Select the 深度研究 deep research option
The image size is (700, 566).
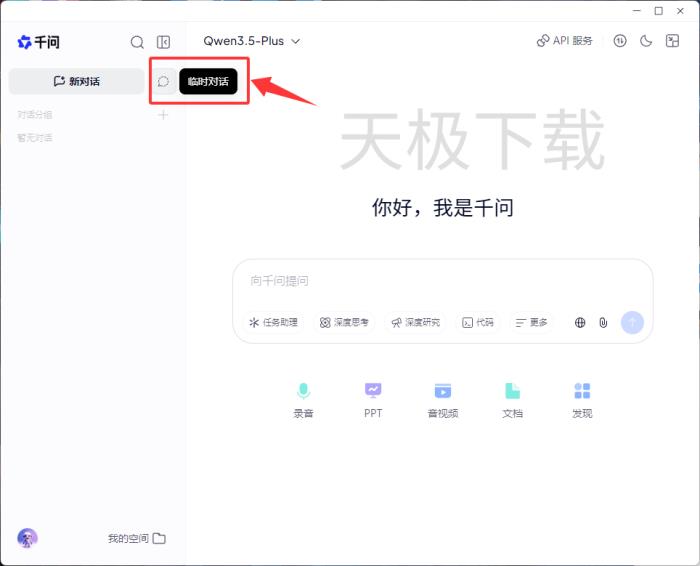click(x=415, y=322)
